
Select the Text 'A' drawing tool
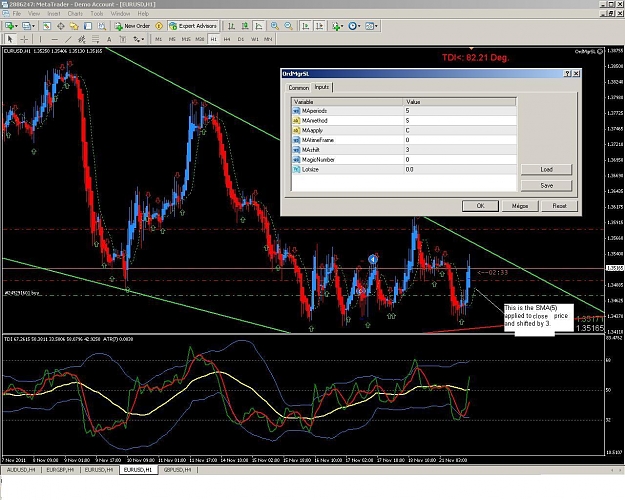point(109,39)
